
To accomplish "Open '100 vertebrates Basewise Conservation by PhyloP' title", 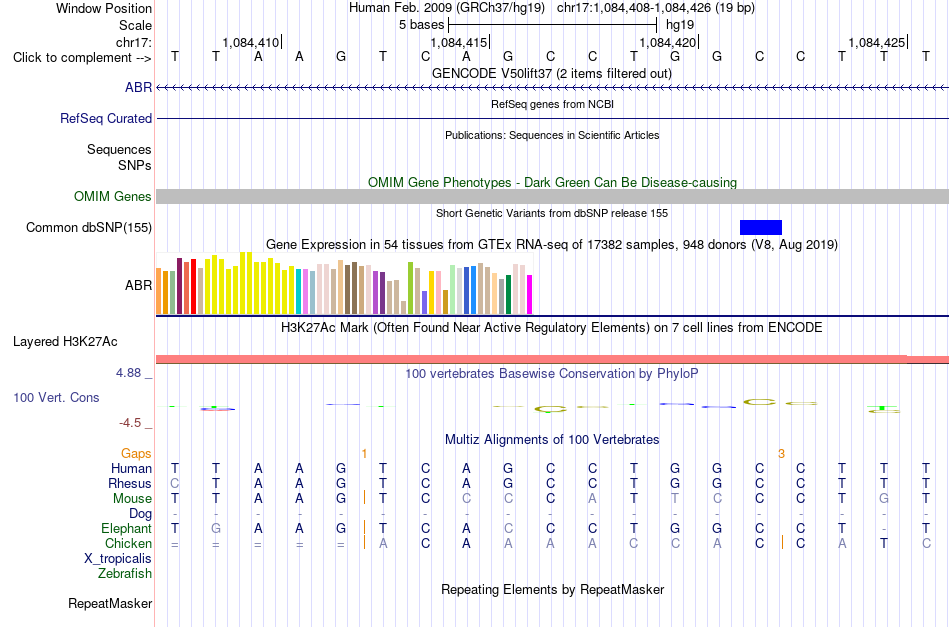I will [x=552, y=374].
